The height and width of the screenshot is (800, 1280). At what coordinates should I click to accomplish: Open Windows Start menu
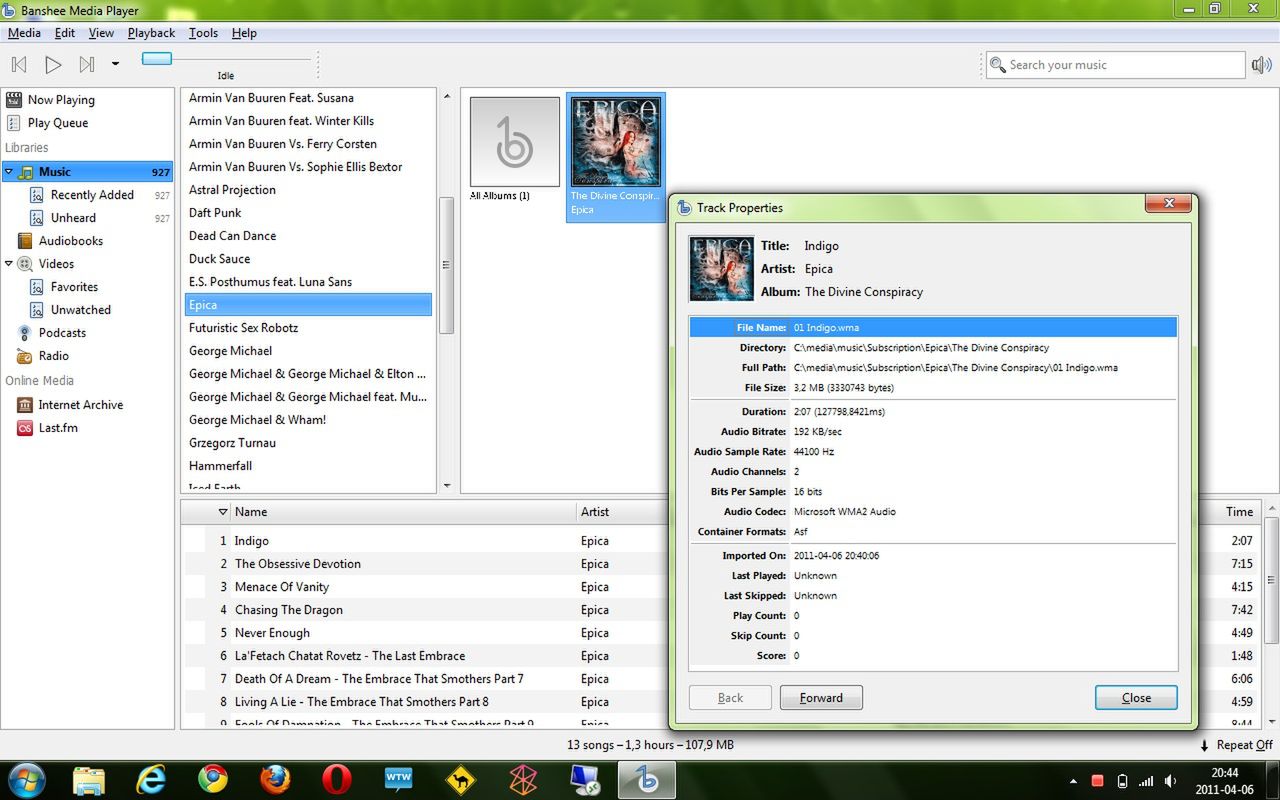tap(26, 780)
